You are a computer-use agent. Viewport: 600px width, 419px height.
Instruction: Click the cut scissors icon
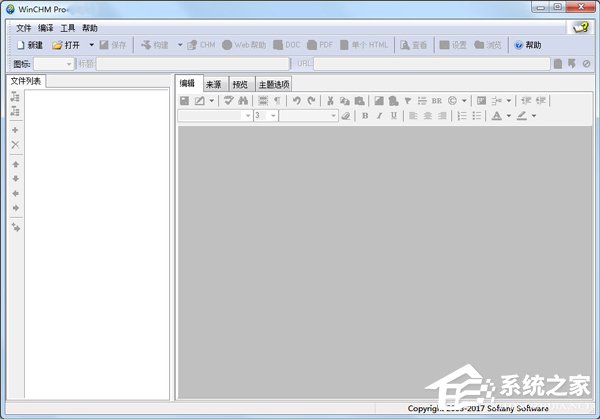tap(330, 101)
